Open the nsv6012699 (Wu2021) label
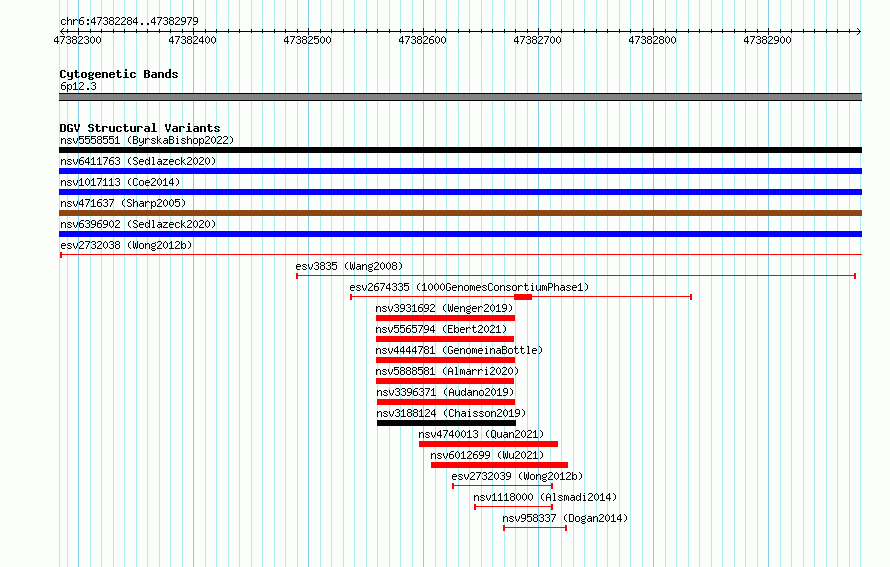 487,455
